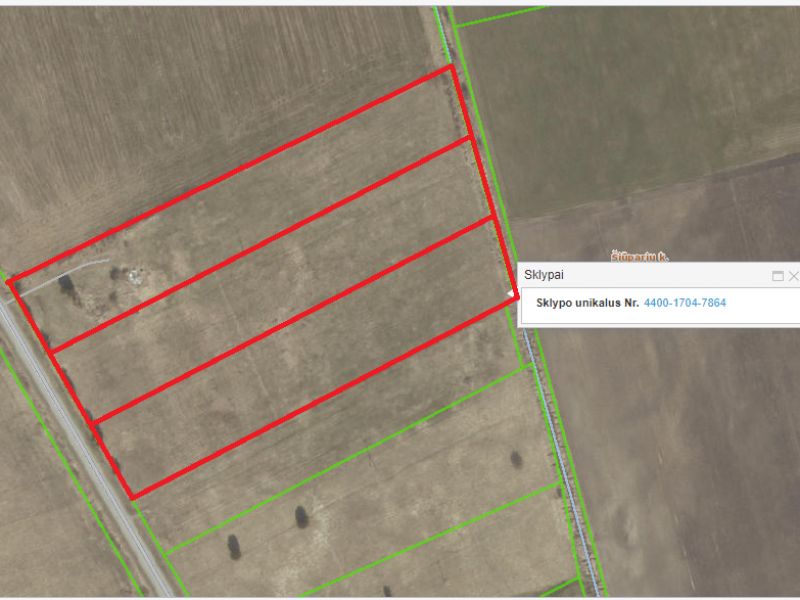Click the Sklypai popup title
This screenshot has height=600, width=800.
tap(544, 275)
